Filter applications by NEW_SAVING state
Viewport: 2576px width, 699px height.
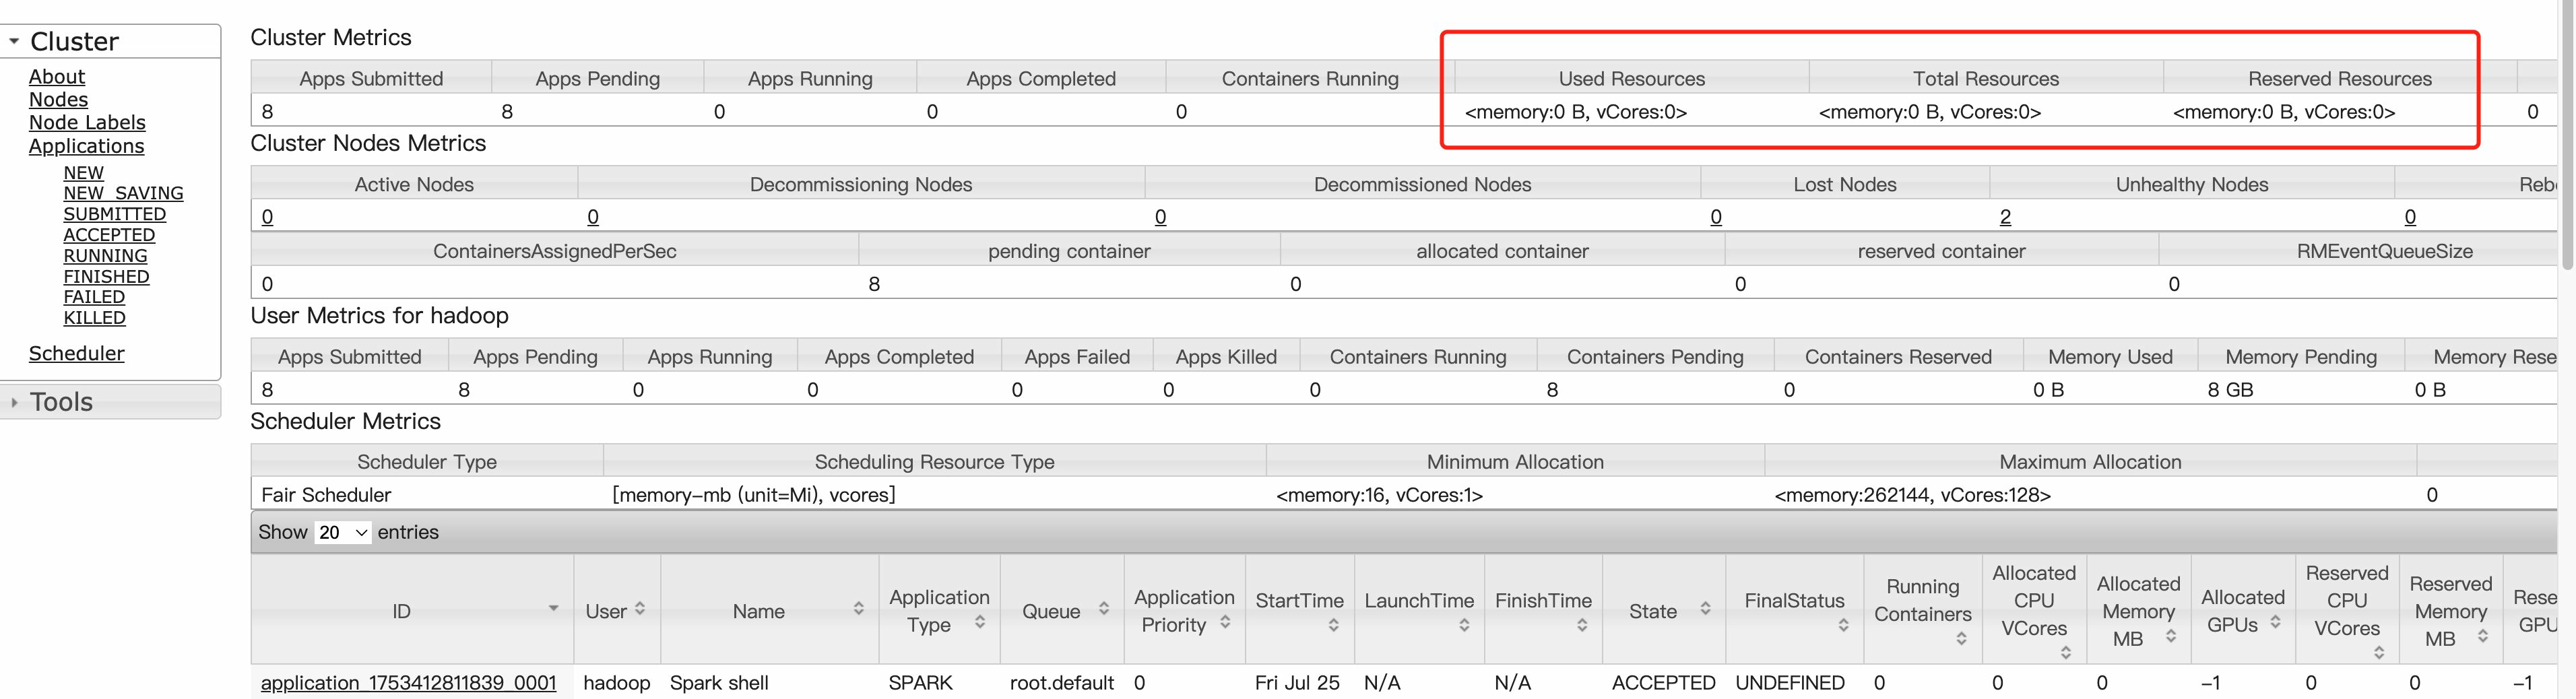click(x=123, y=193)
